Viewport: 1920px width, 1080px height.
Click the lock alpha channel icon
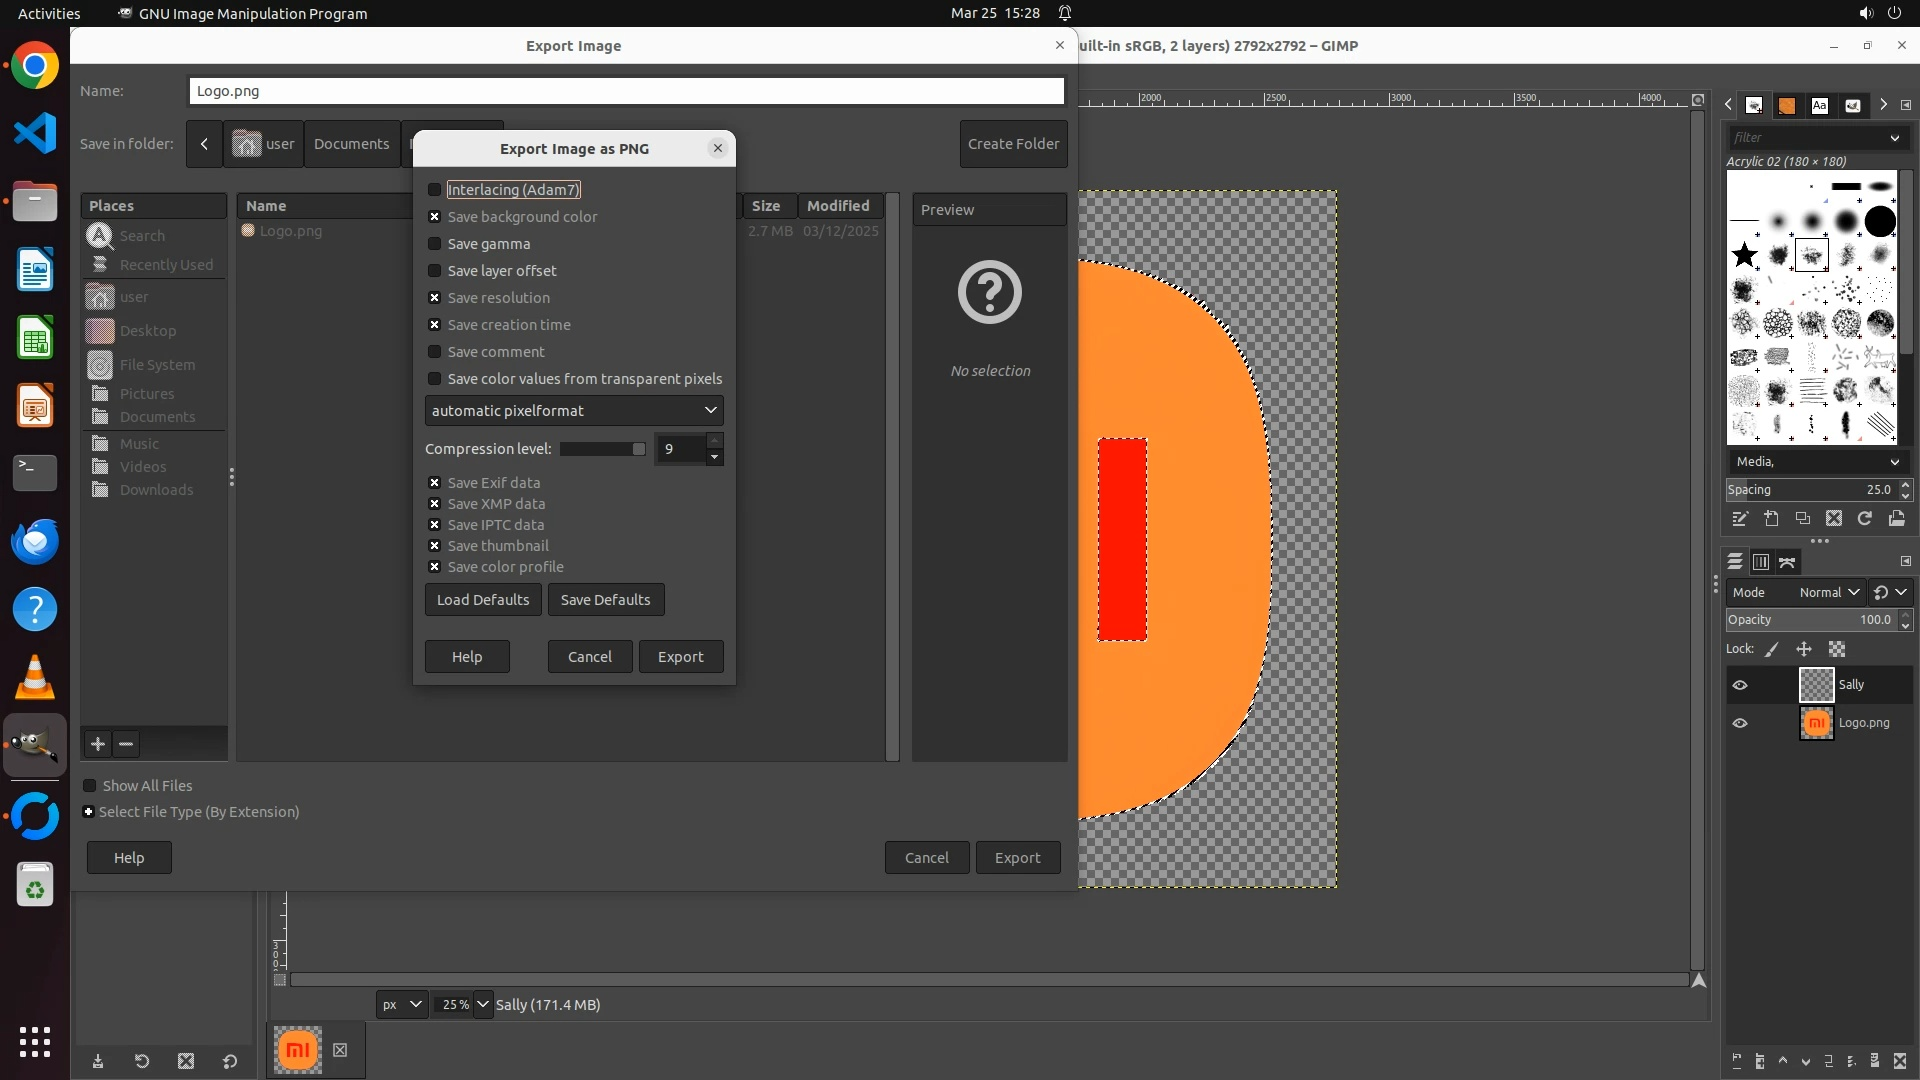click(x=1837, y=649)
